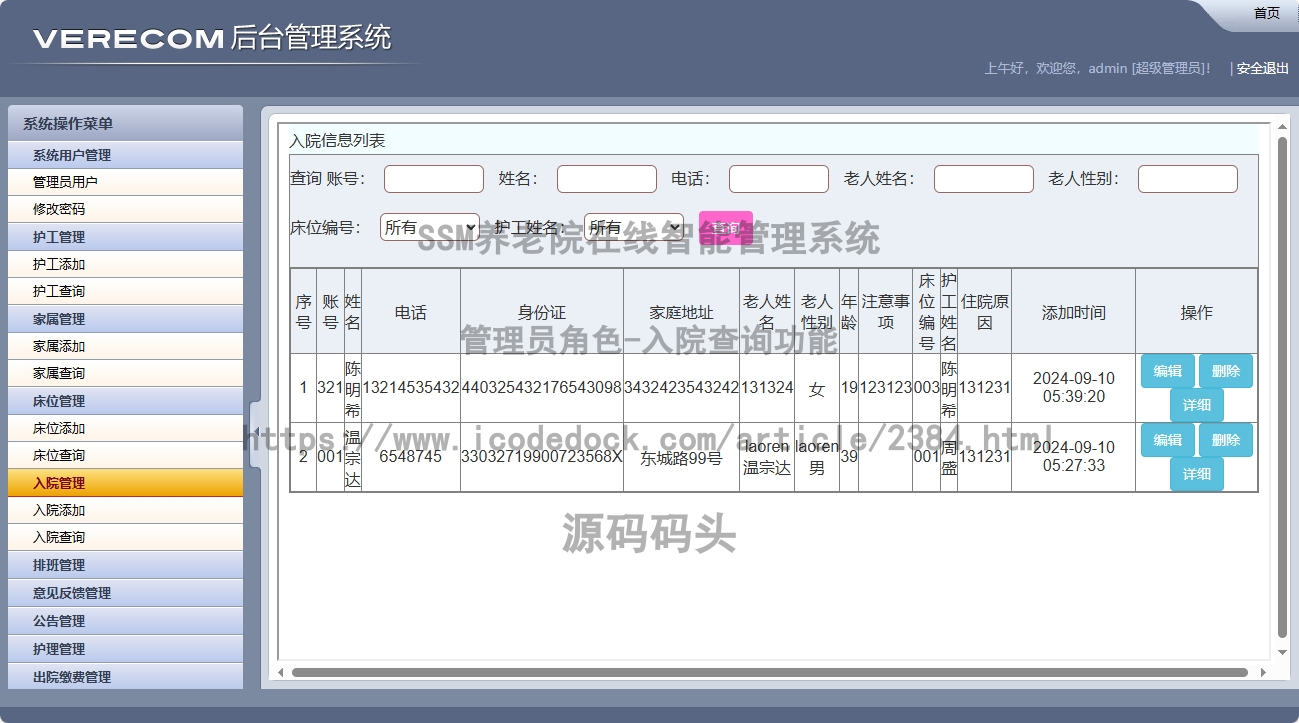This screenshot has height=723, width=1299.
Task: Focus the 老人姓名 search input
Action: (984, 179)
